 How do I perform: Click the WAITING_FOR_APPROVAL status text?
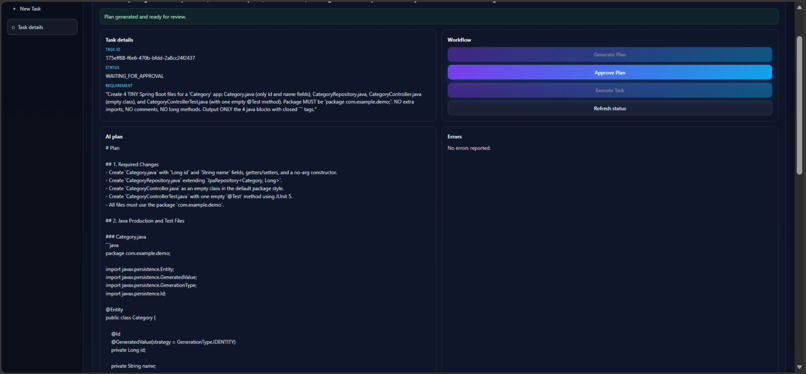[x=135, y=76]
